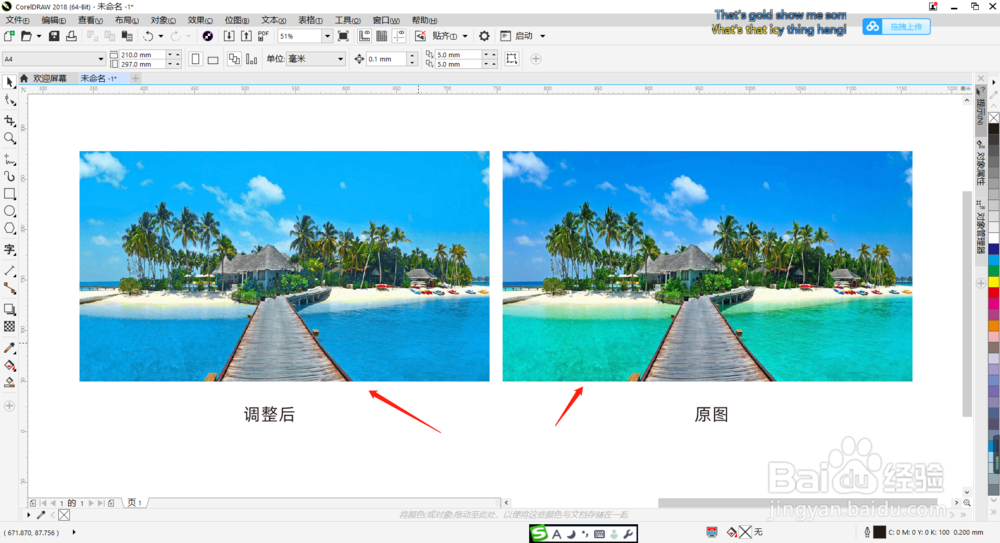The width and height of the screenshot is (1000, 543).
Task: Click the Undo arrow icon
Action: 148,36
